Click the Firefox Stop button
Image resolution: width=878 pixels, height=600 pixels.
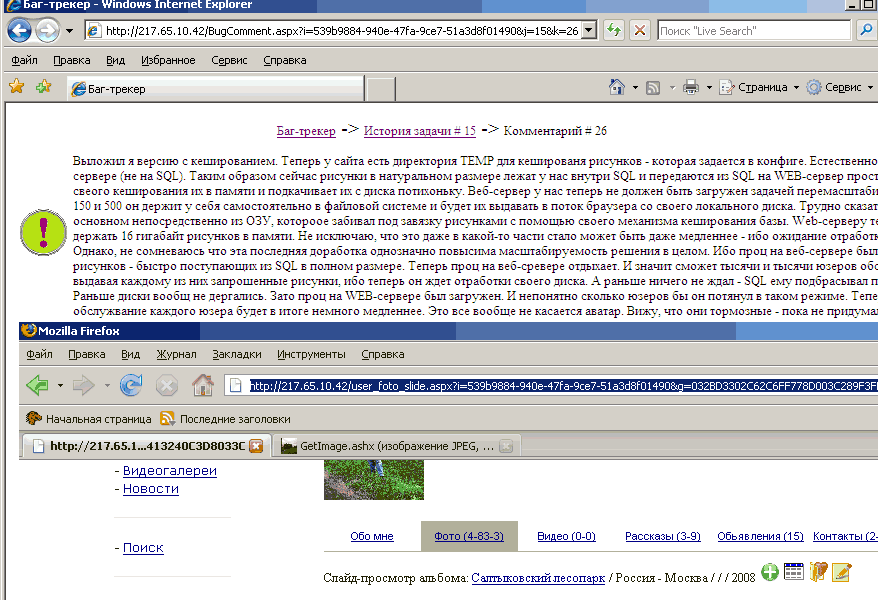point(166,386)
